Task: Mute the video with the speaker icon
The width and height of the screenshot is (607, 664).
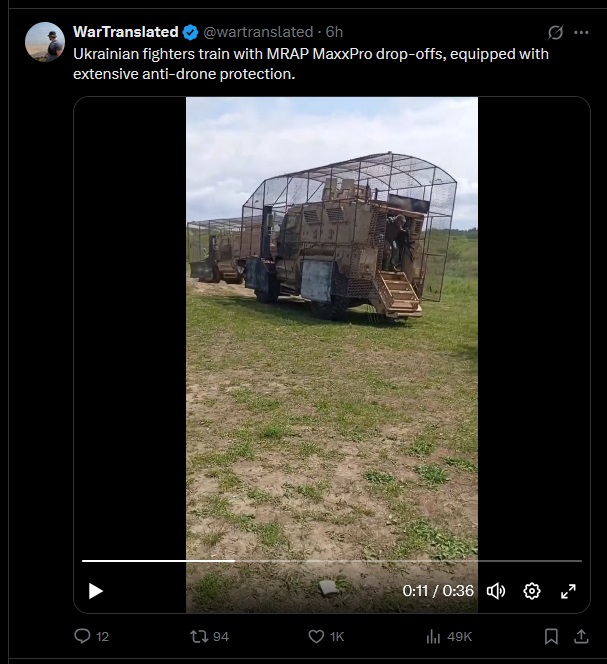Action: pyautogui.click(x=496, y=591)
